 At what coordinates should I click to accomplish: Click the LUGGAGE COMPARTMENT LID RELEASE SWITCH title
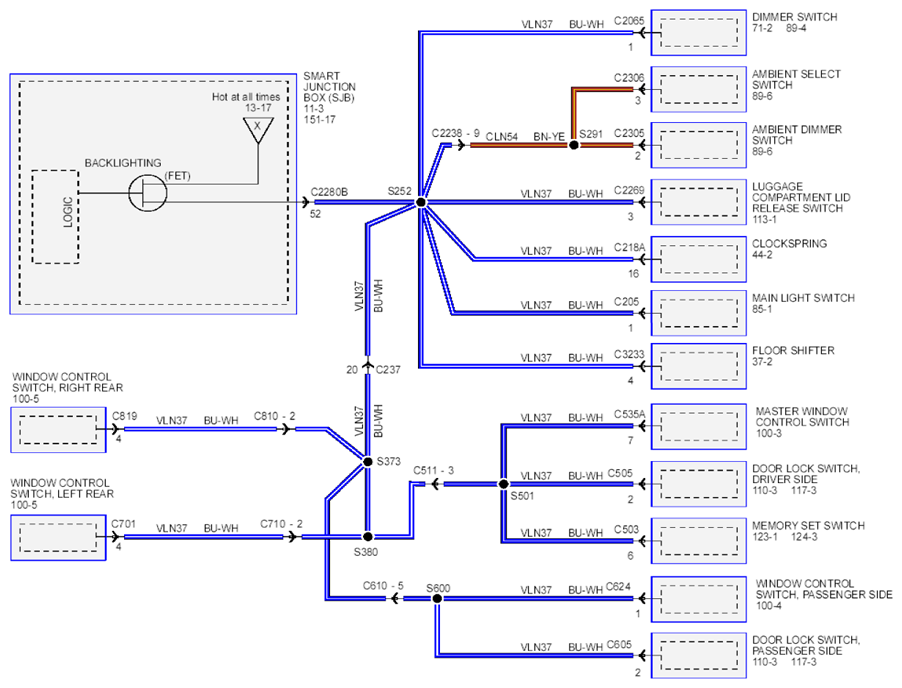pos(801,197)
